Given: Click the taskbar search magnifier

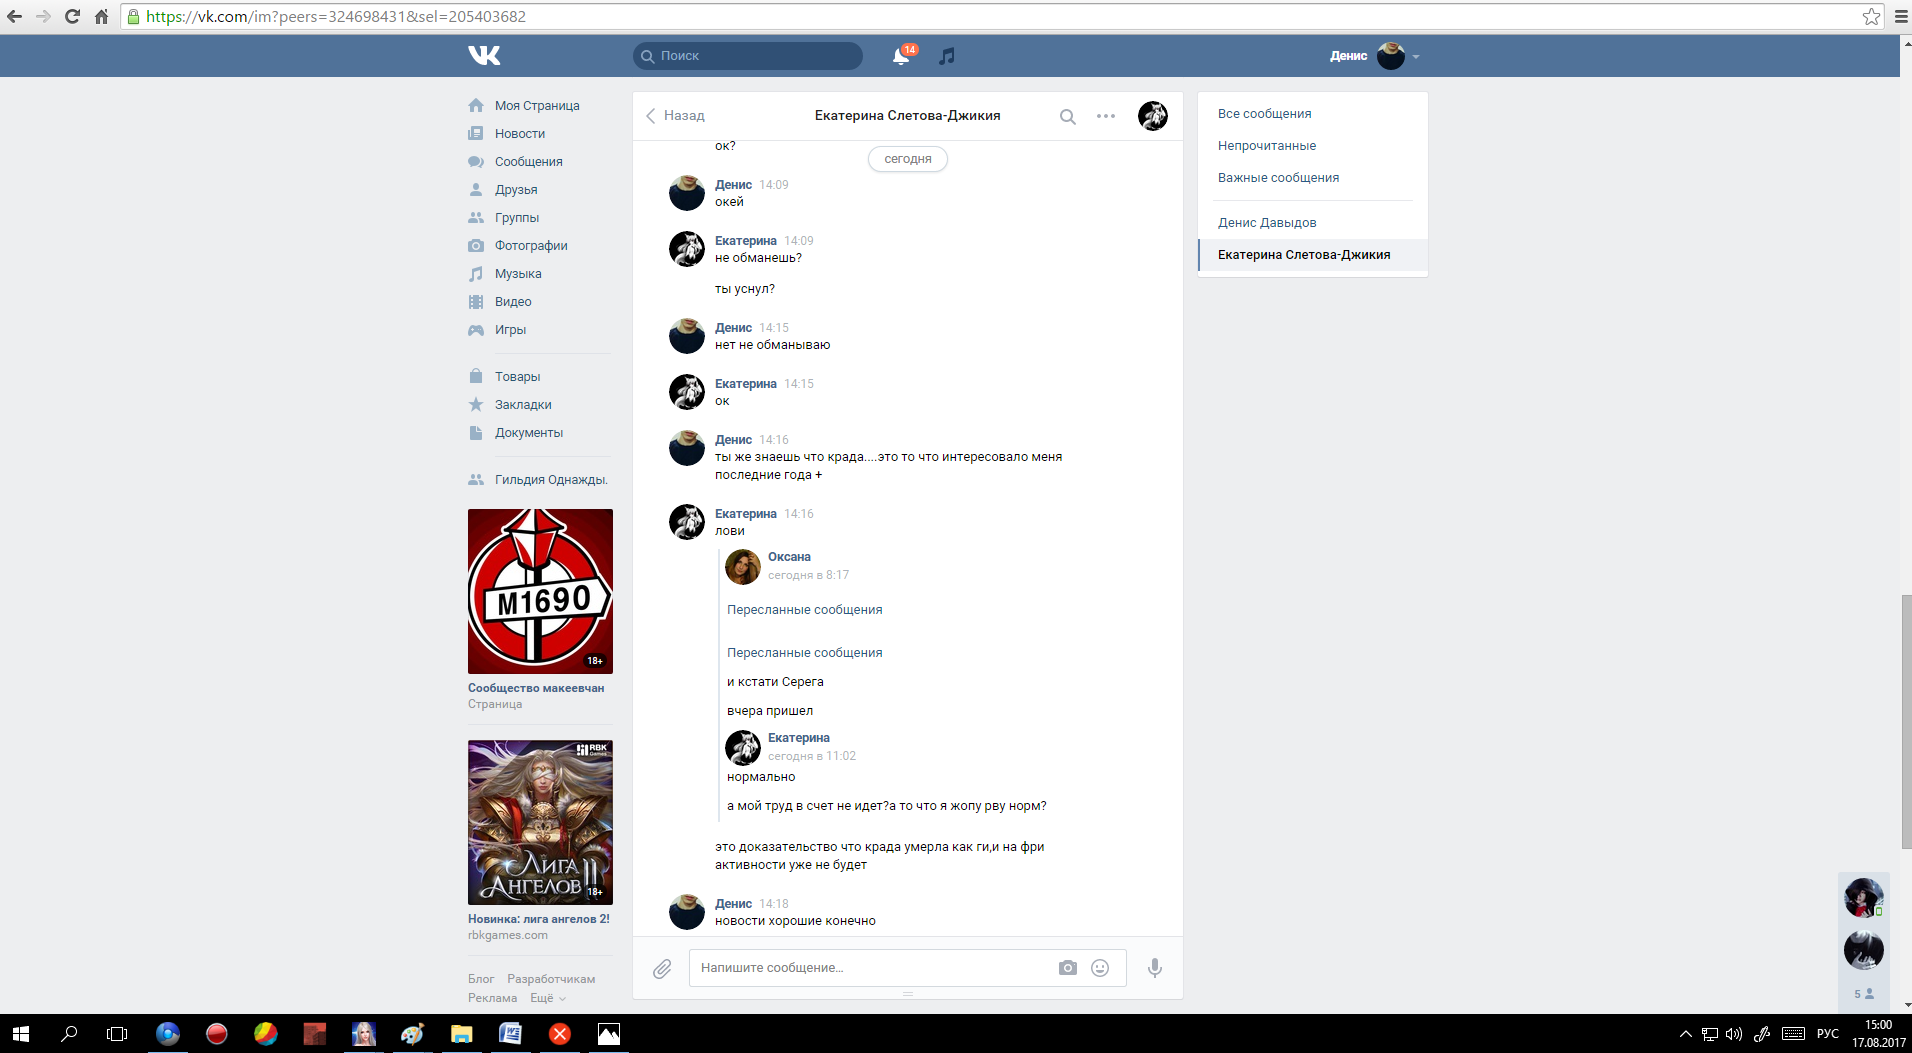Looking at the screenshot, I should [69, 1034].
